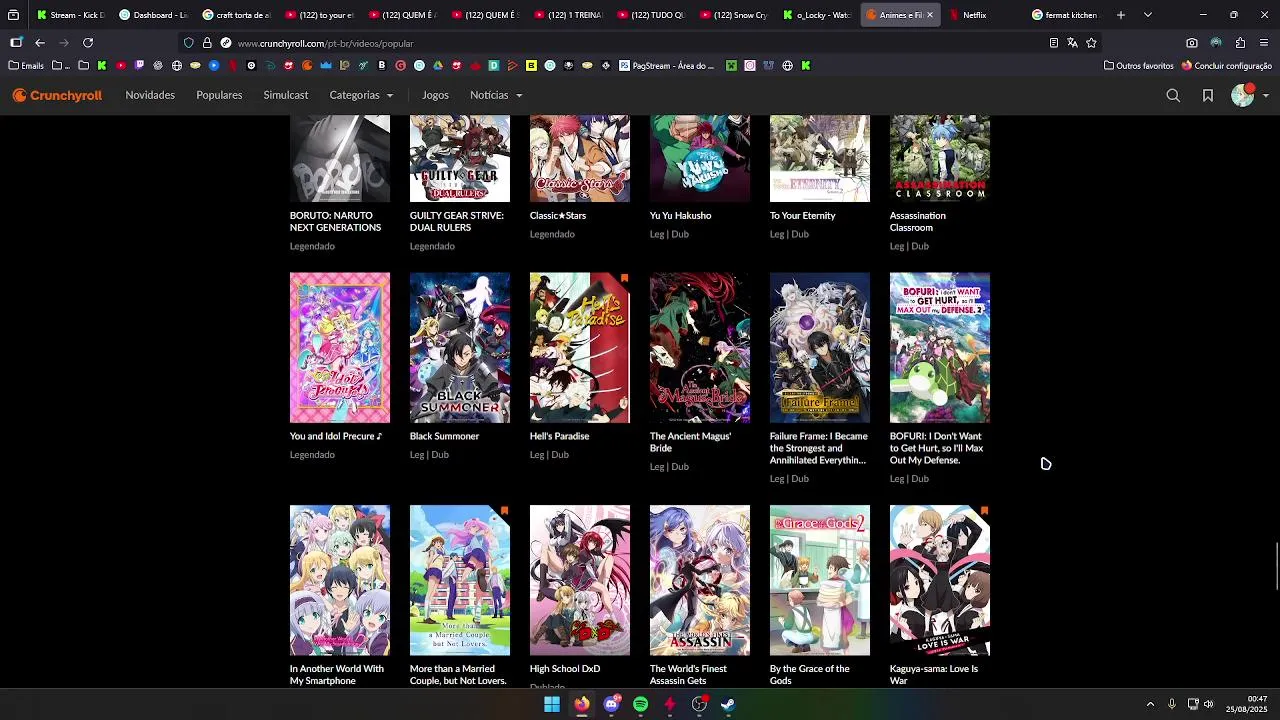Screen dimensions: 1280x720
Task: Open the To Your Eternity title link
Action: click(803, 215)
